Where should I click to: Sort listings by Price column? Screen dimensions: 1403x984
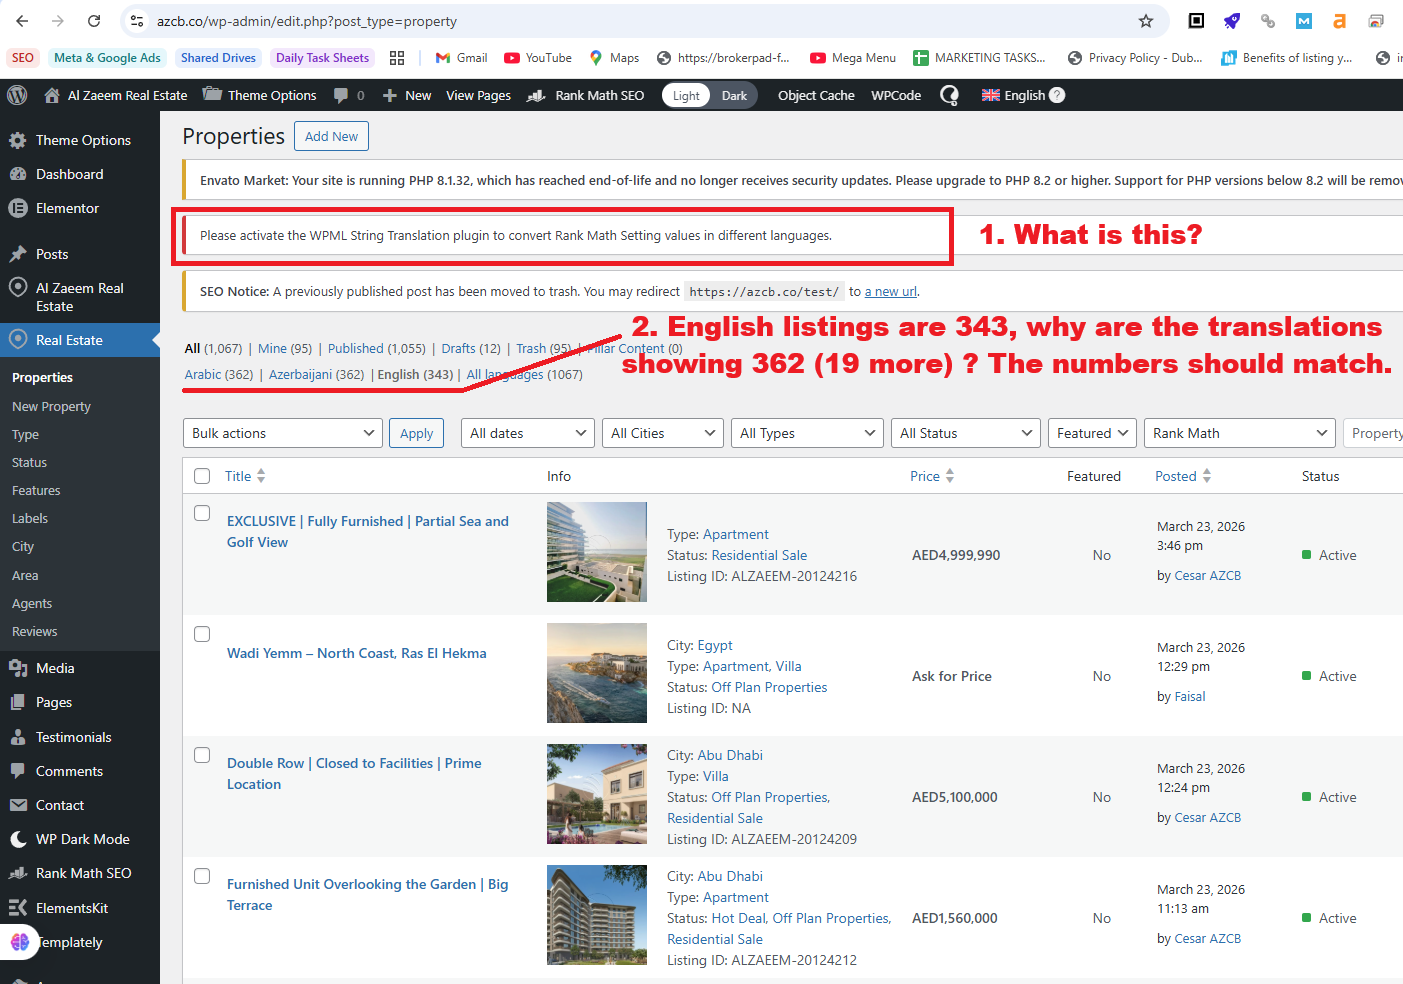[925, 476]
